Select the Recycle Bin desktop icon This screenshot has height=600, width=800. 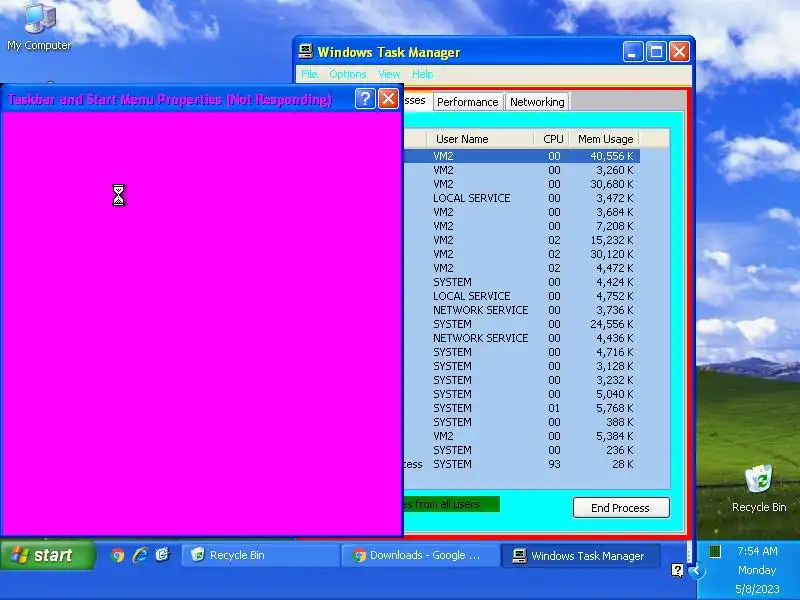coord(759,488)
